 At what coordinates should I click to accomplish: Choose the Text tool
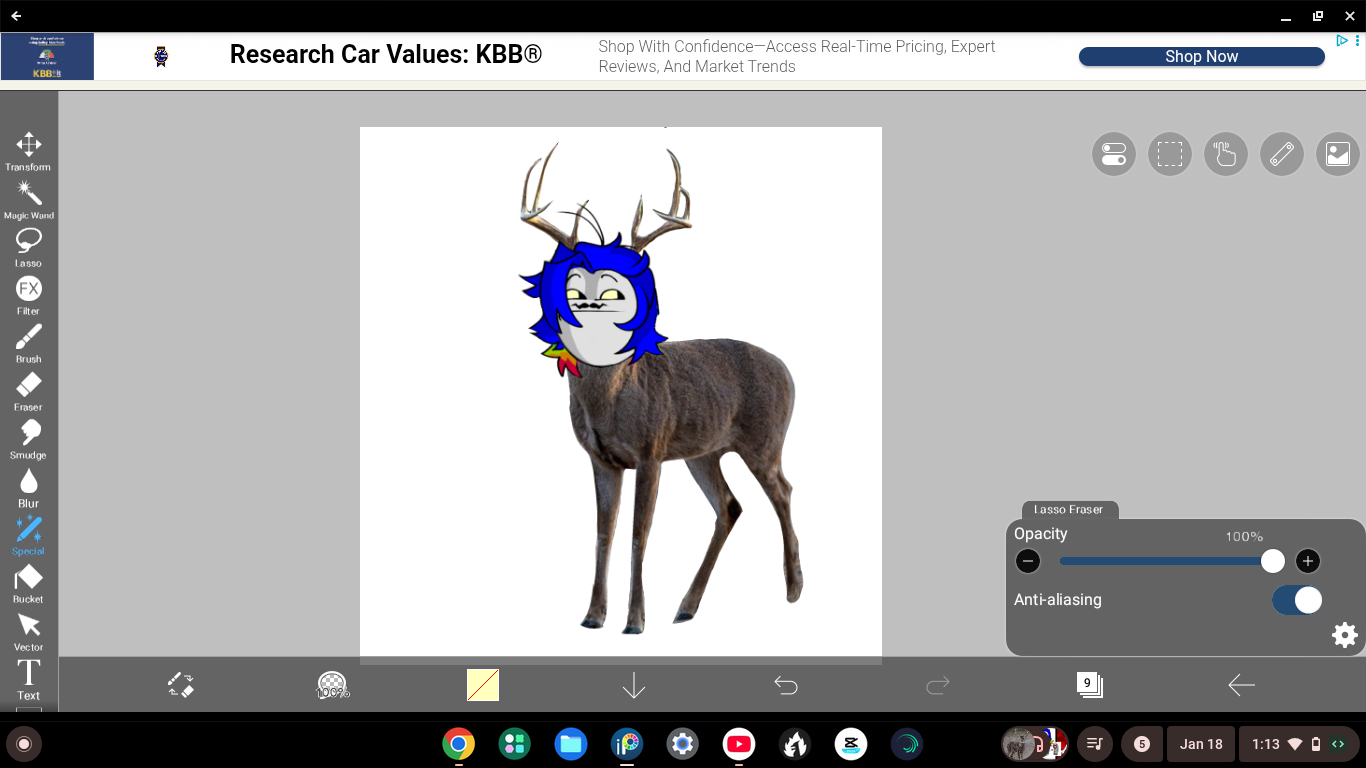(28, 679)
